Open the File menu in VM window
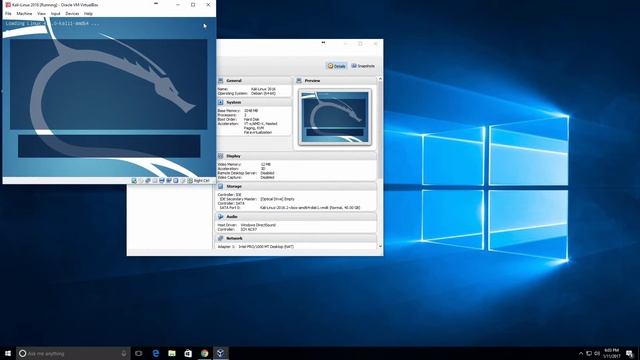 8,13
